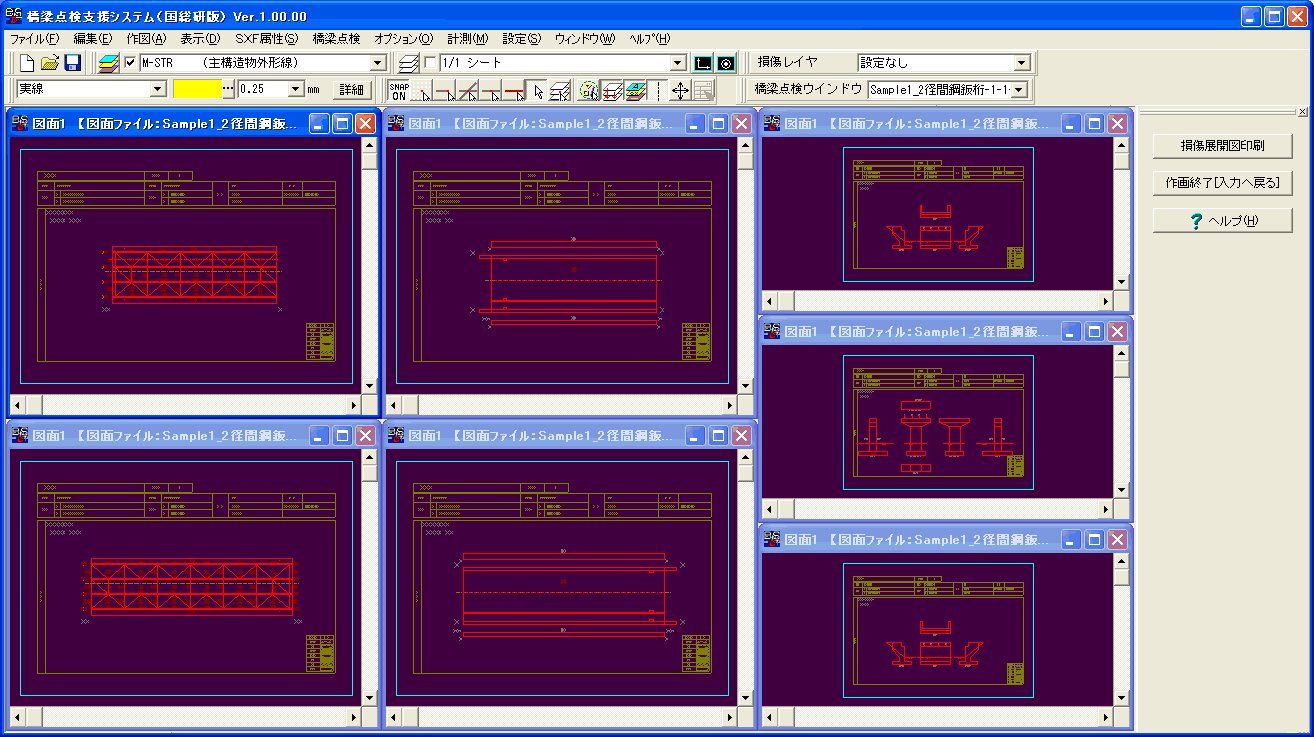Click the 詳細 details button
This screenshot has width=1314, height=737.
tap(352, 89)
